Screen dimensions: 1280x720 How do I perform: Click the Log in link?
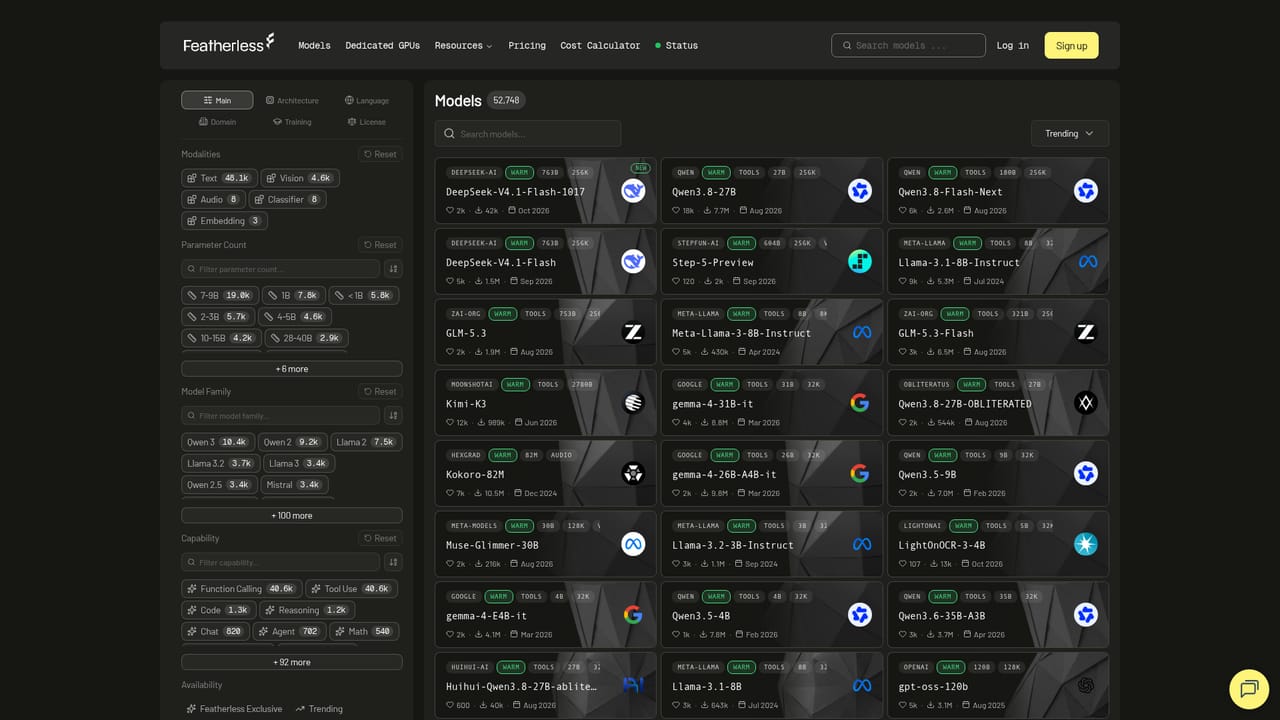(x=1012, y=45)
